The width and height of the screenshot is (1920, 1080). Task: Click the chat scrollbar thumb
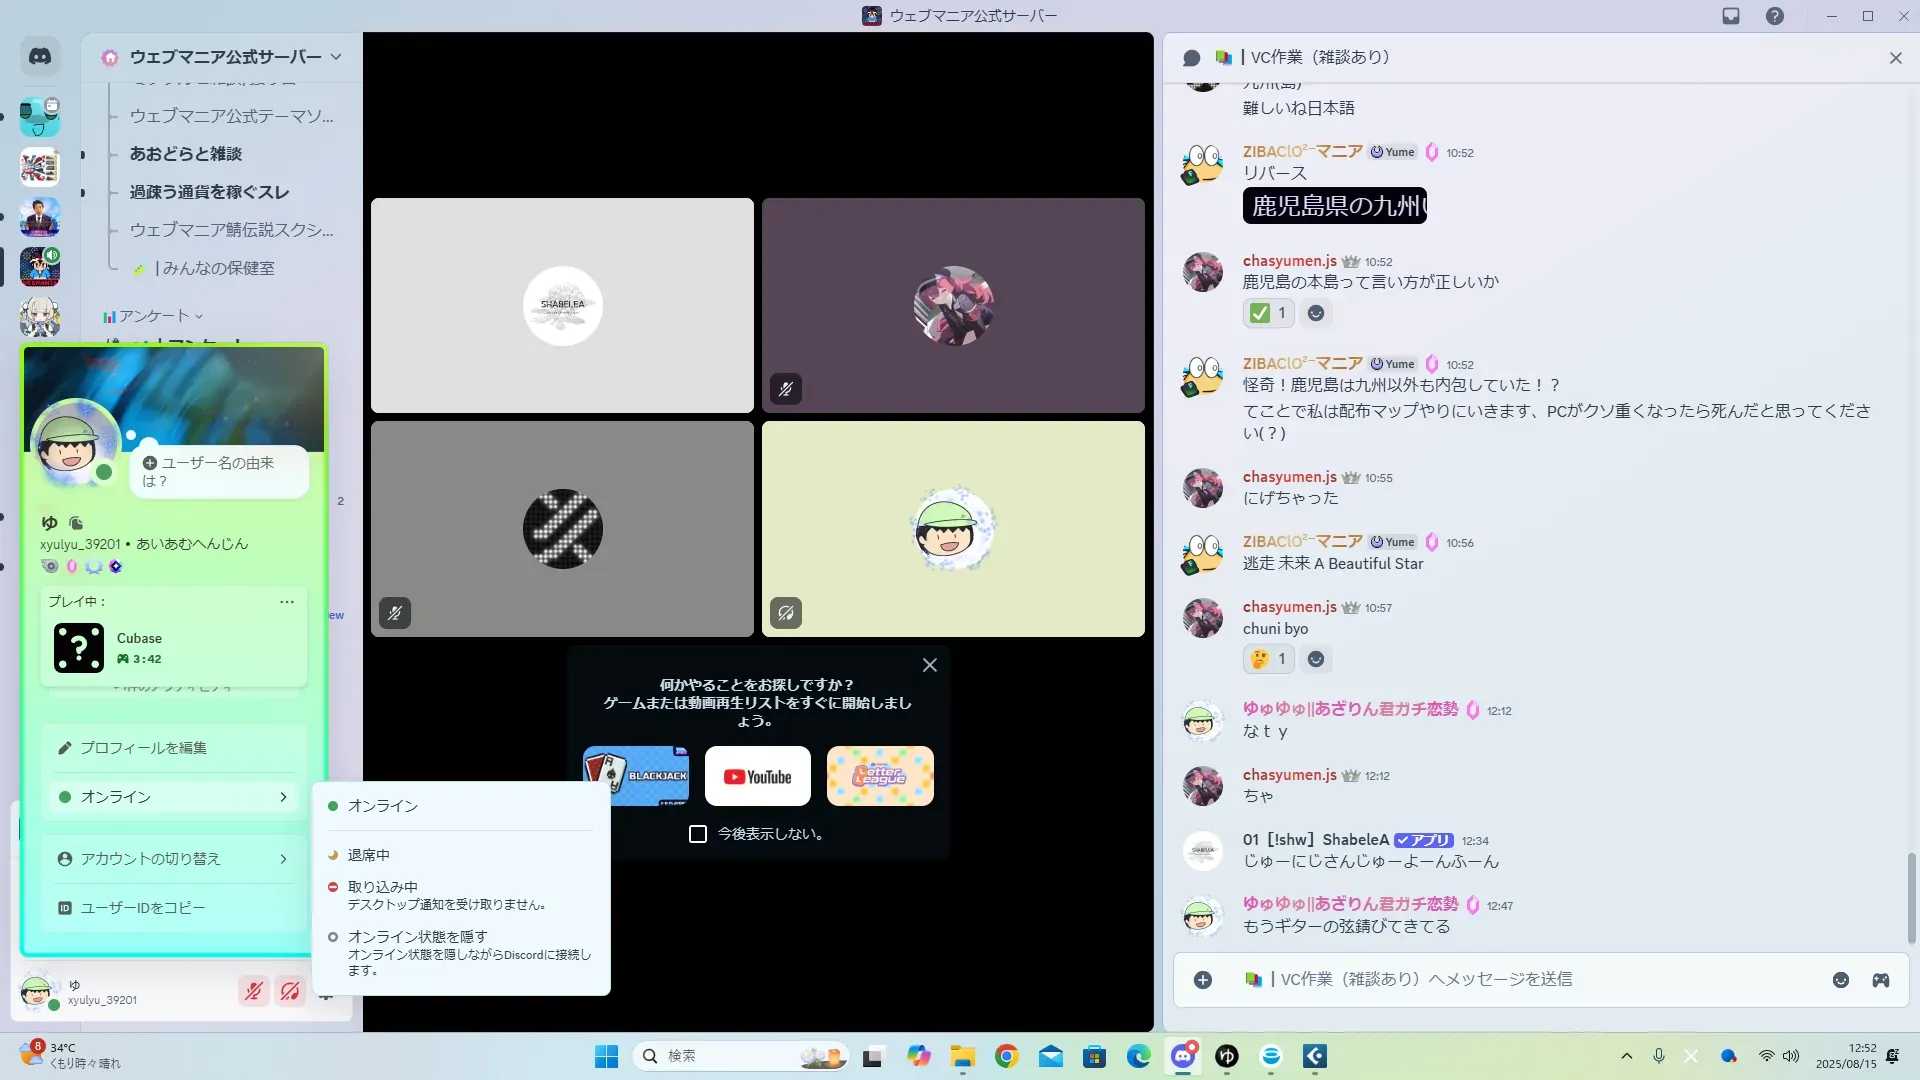(x=1911, y=897)
